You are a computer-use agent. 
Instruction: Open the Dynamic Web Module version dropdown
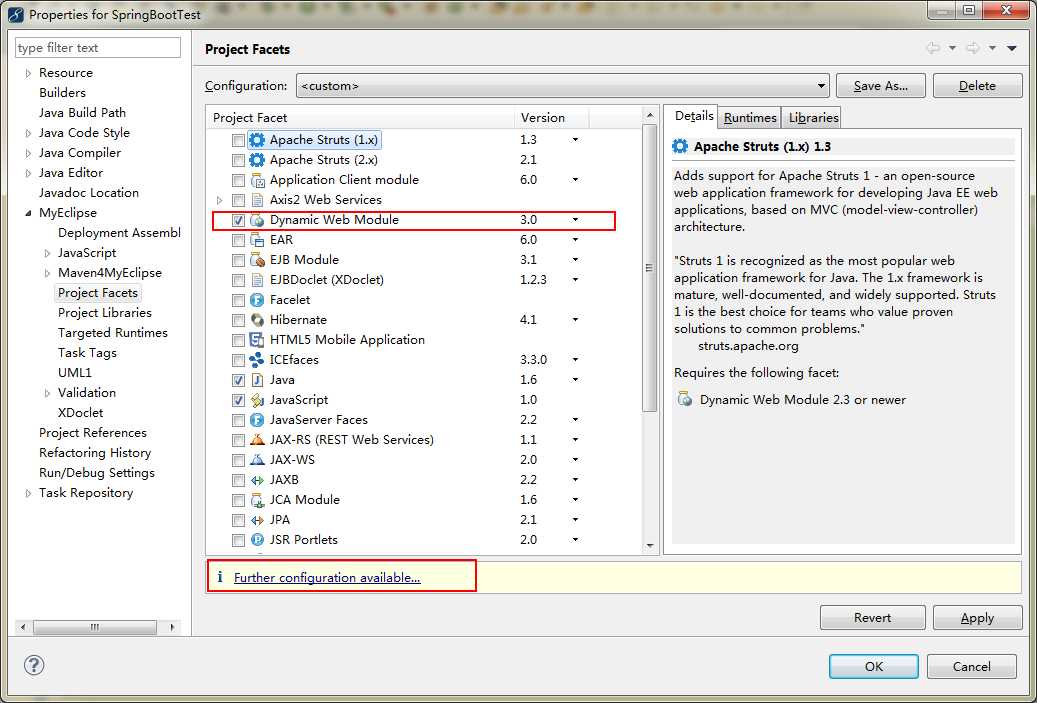point(575,220)
